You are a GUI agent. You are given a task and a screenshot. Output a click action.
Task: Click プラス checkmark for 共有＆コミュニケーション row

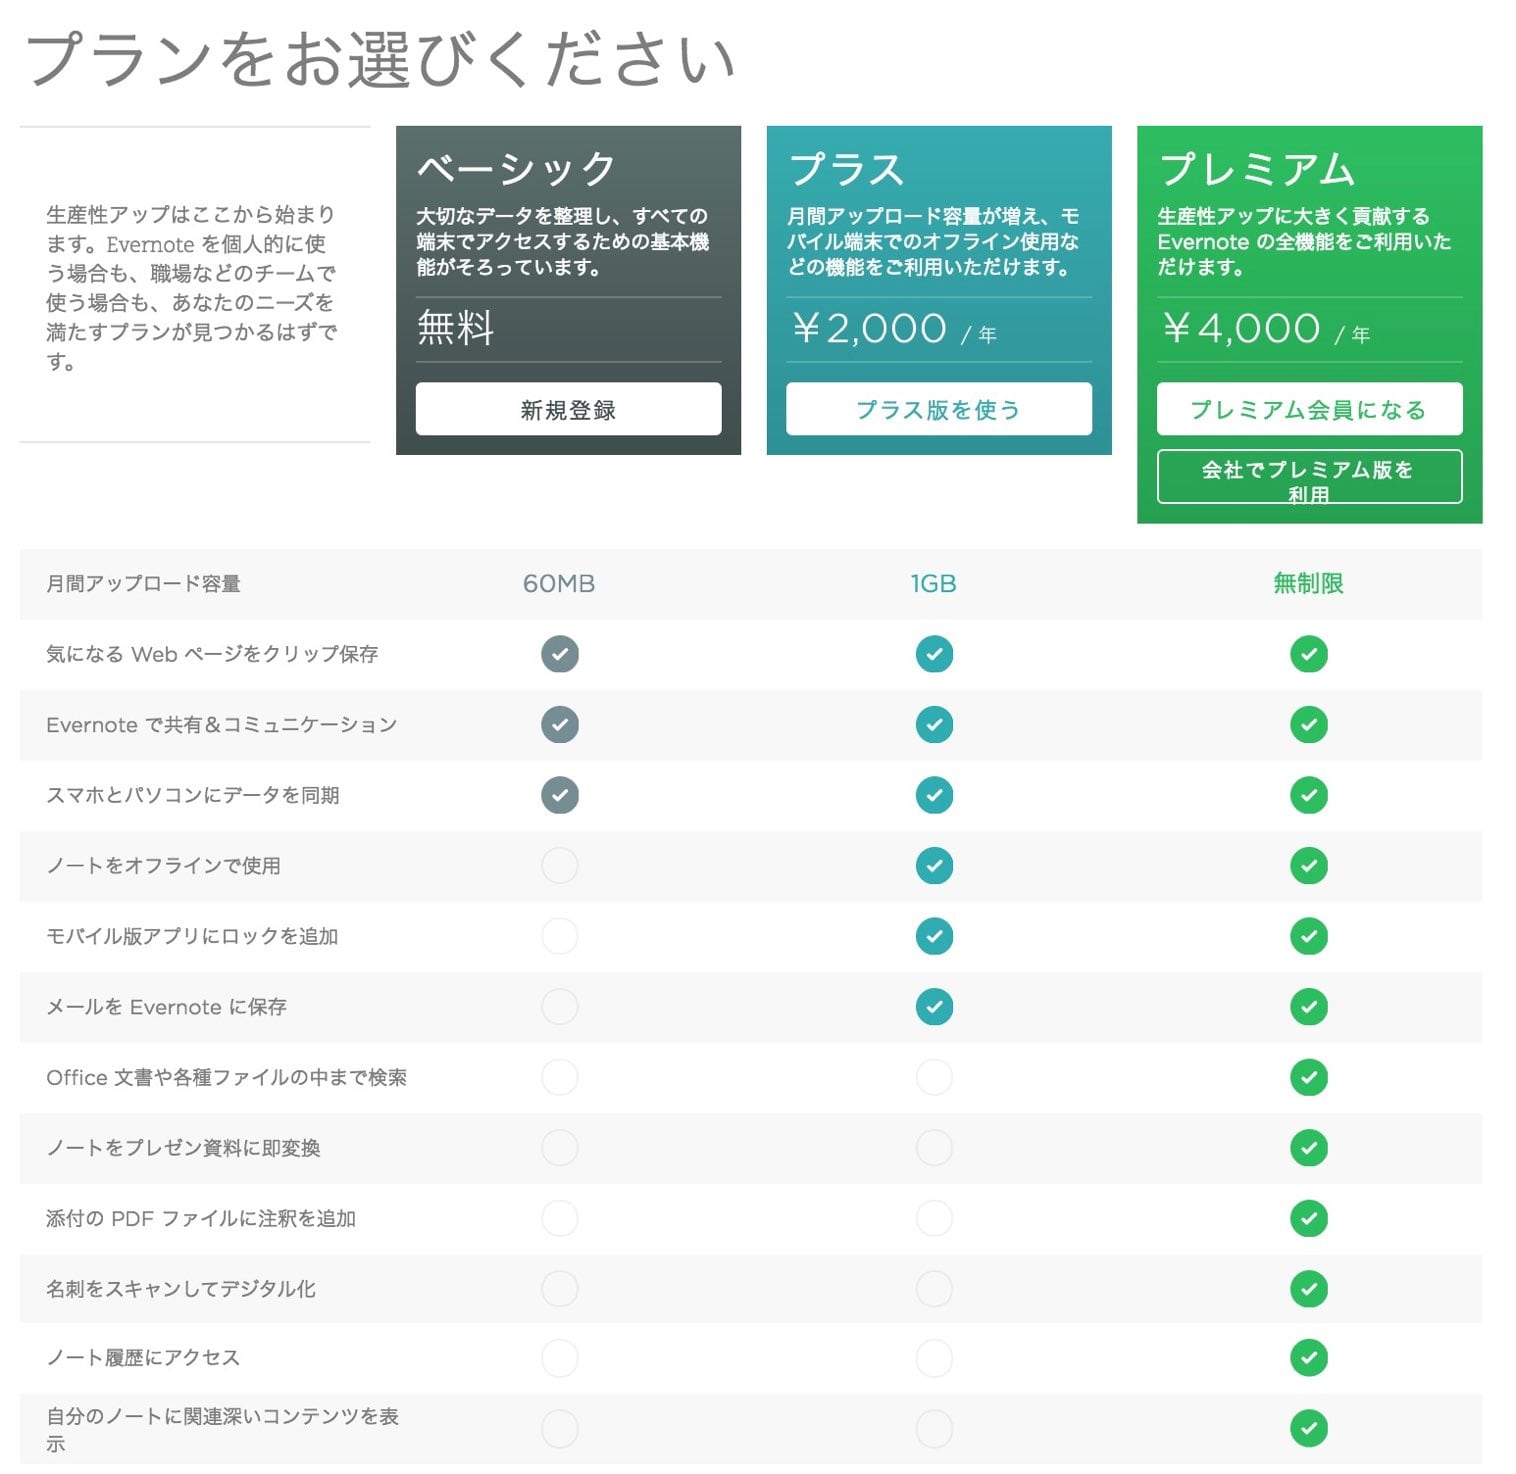pos(934,725)
